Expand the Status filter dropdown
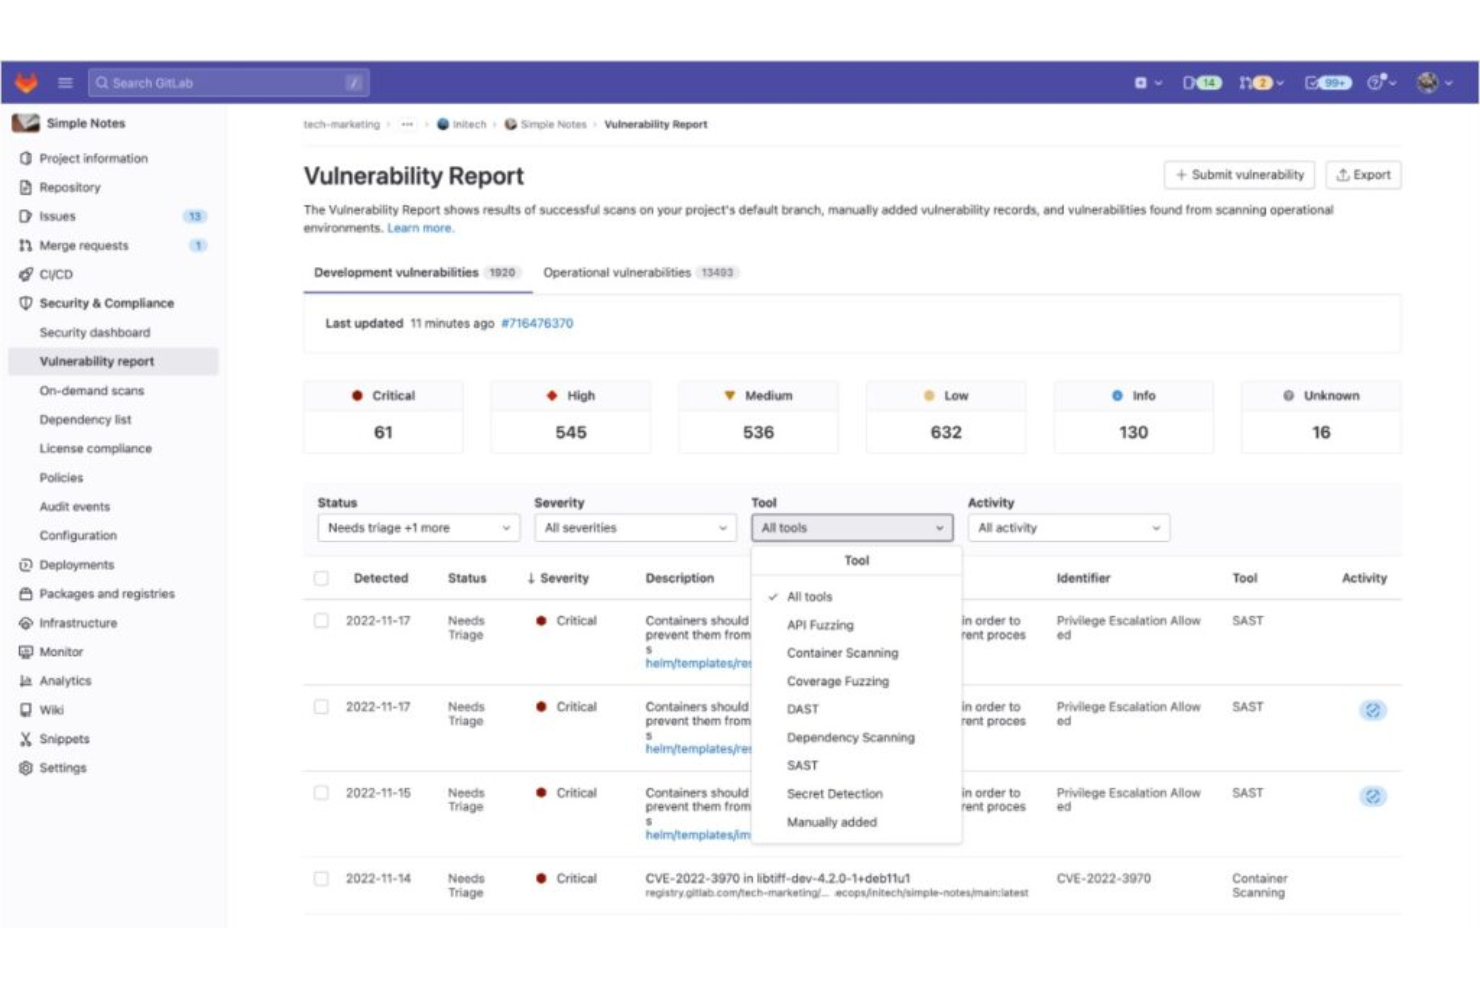Image resolution: width=1480 pixels, height=987 pixels. pos(420,527)
